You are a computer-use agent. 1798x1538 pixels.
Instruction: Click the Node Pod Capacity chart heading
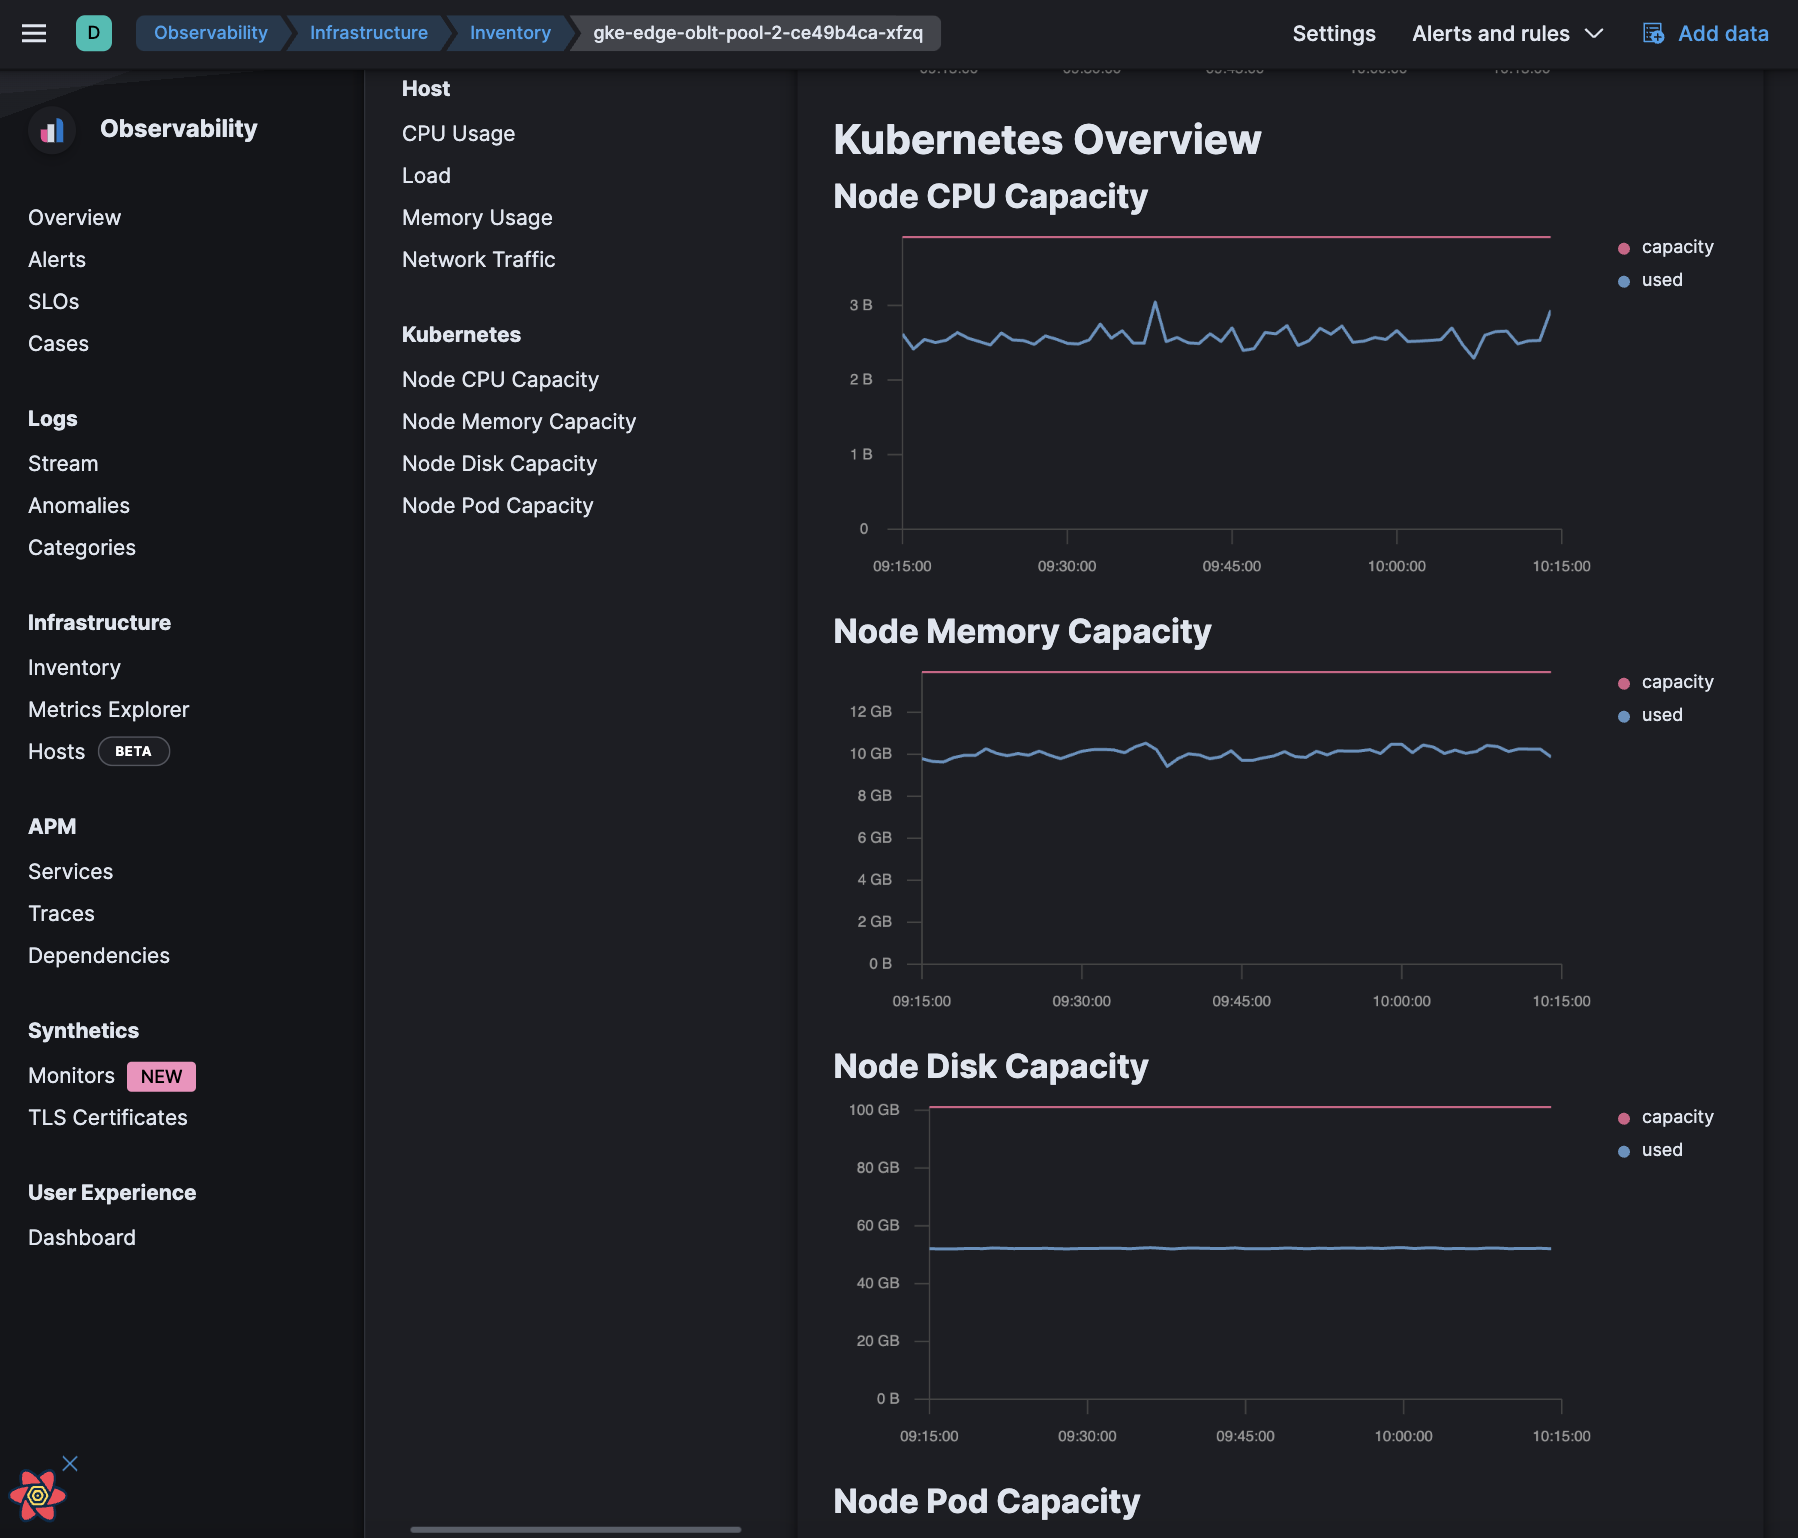pyautogui.click(x=986, y=1501)
